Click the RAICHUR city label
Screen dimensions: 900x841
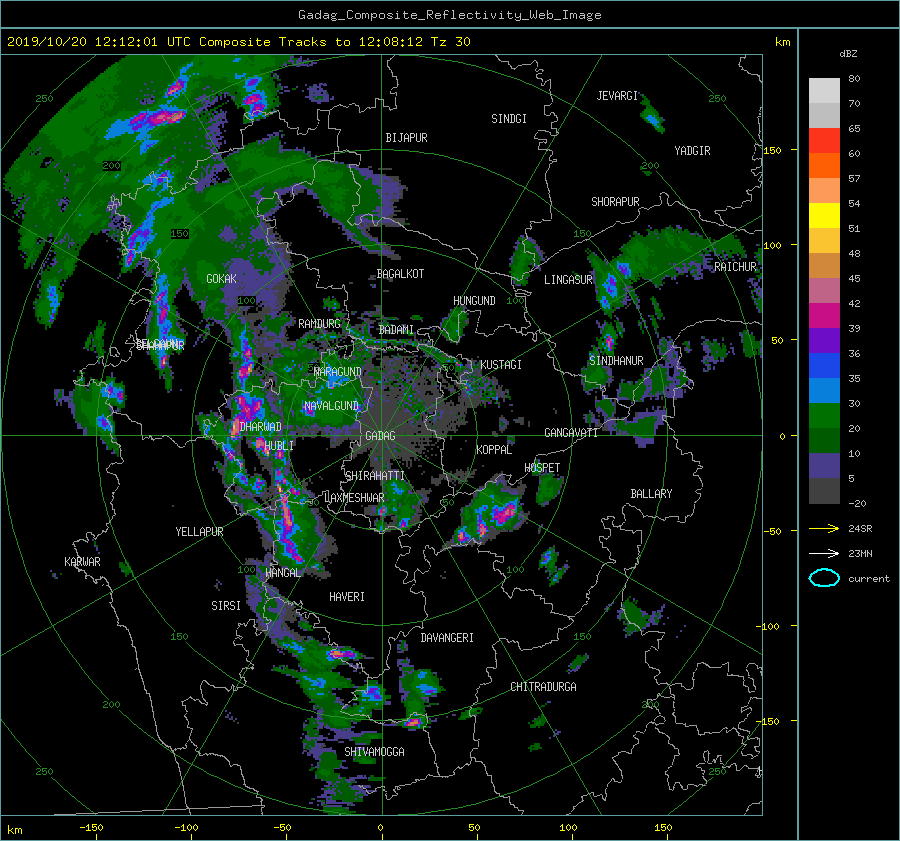pyautogui.click(x=735, y=267)
